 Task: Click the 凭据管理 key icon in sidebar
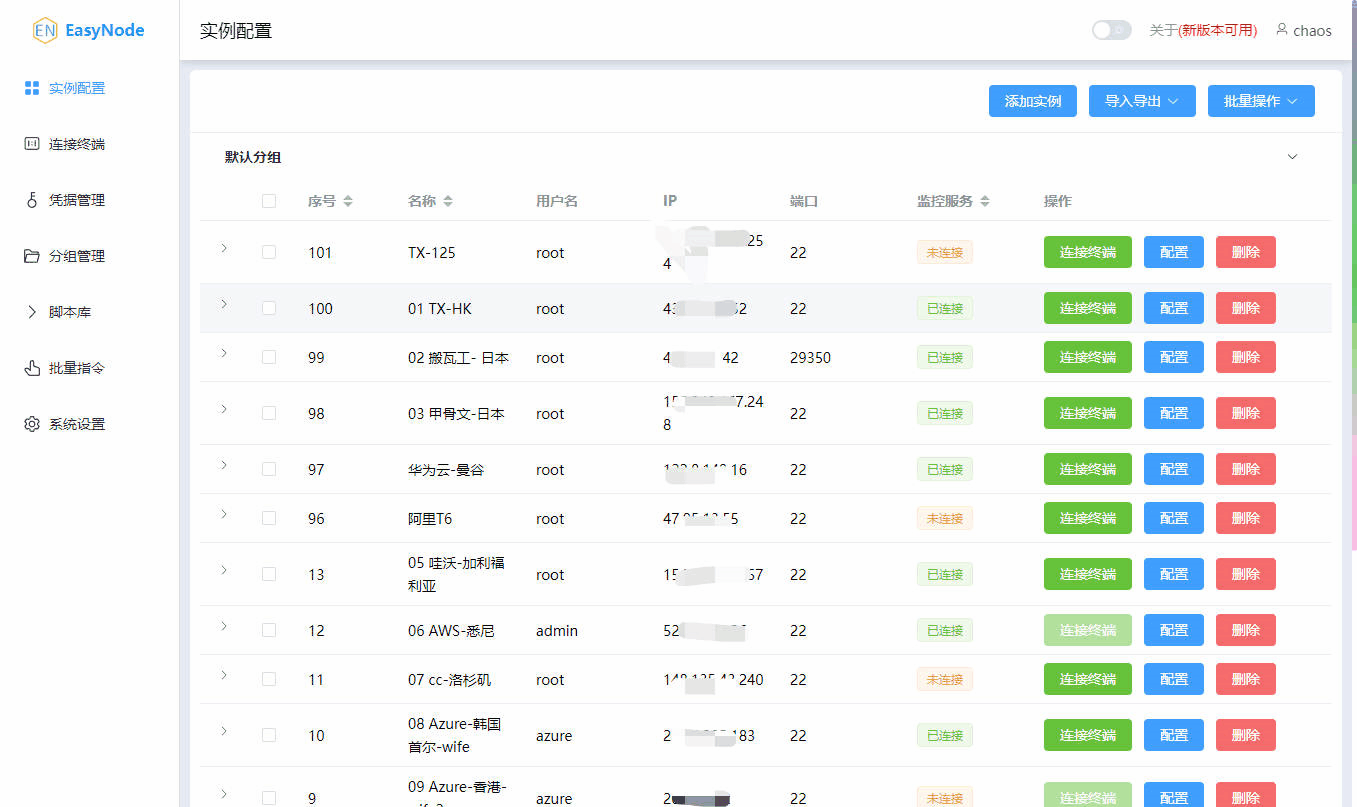(x=31, y=199)
